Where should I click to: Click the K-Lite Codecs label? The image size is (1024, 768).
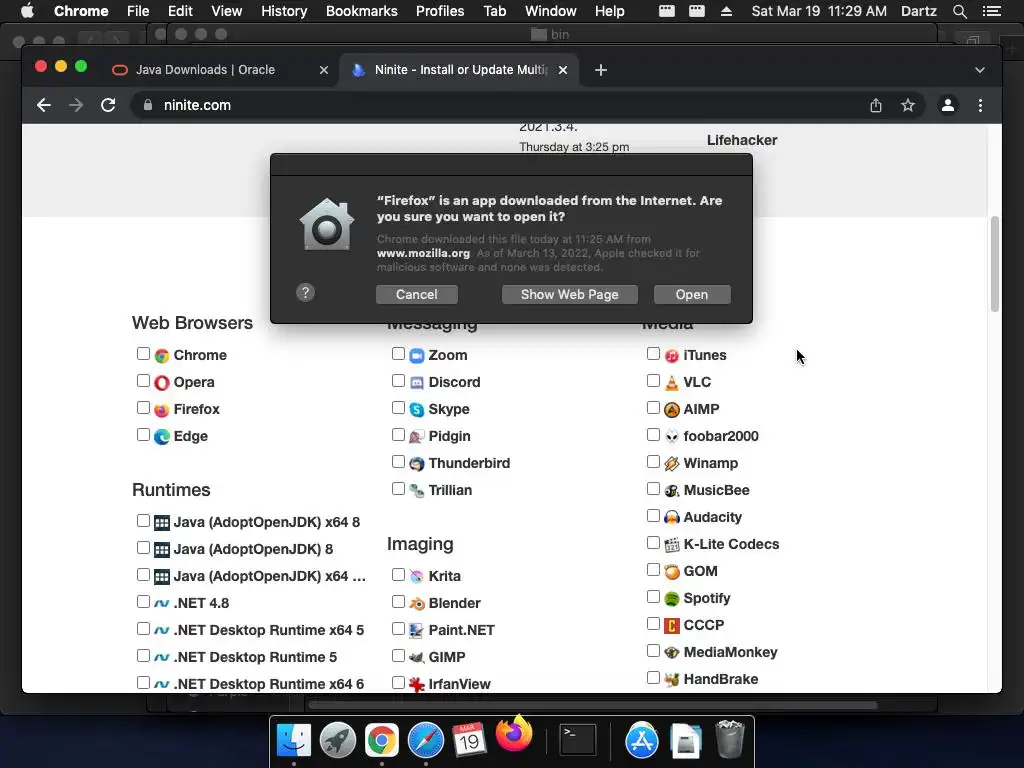tap(731, 544)
